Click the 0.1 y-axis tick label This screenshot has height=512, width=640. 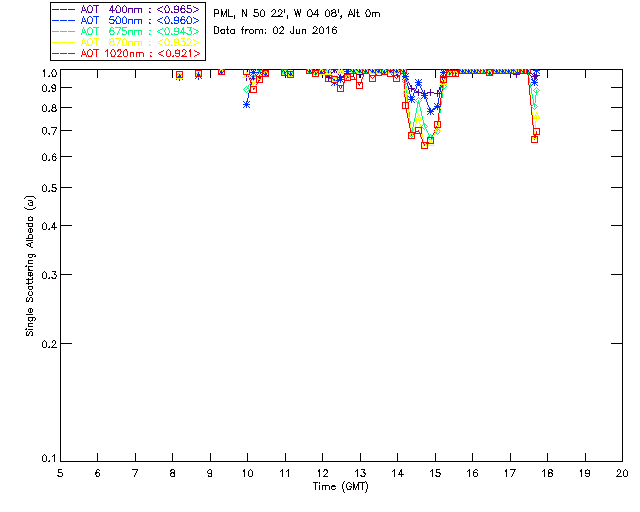coord(49,459)
